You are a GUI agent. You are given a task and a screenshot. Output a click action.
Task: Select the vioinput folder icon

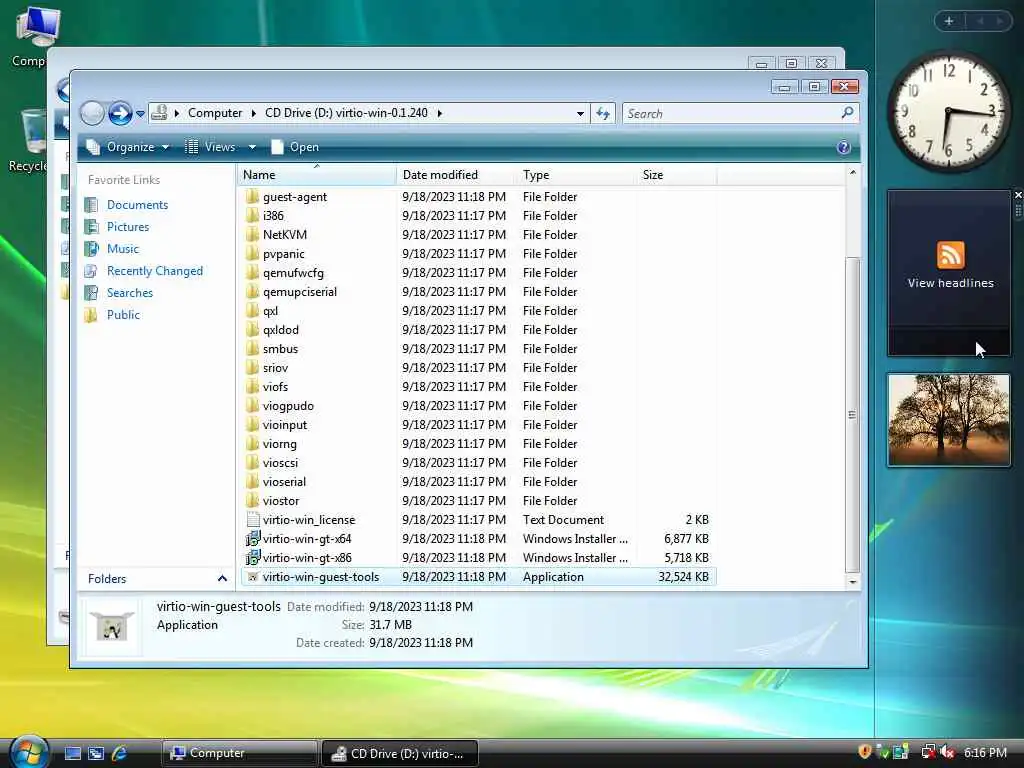coord(253,424)
